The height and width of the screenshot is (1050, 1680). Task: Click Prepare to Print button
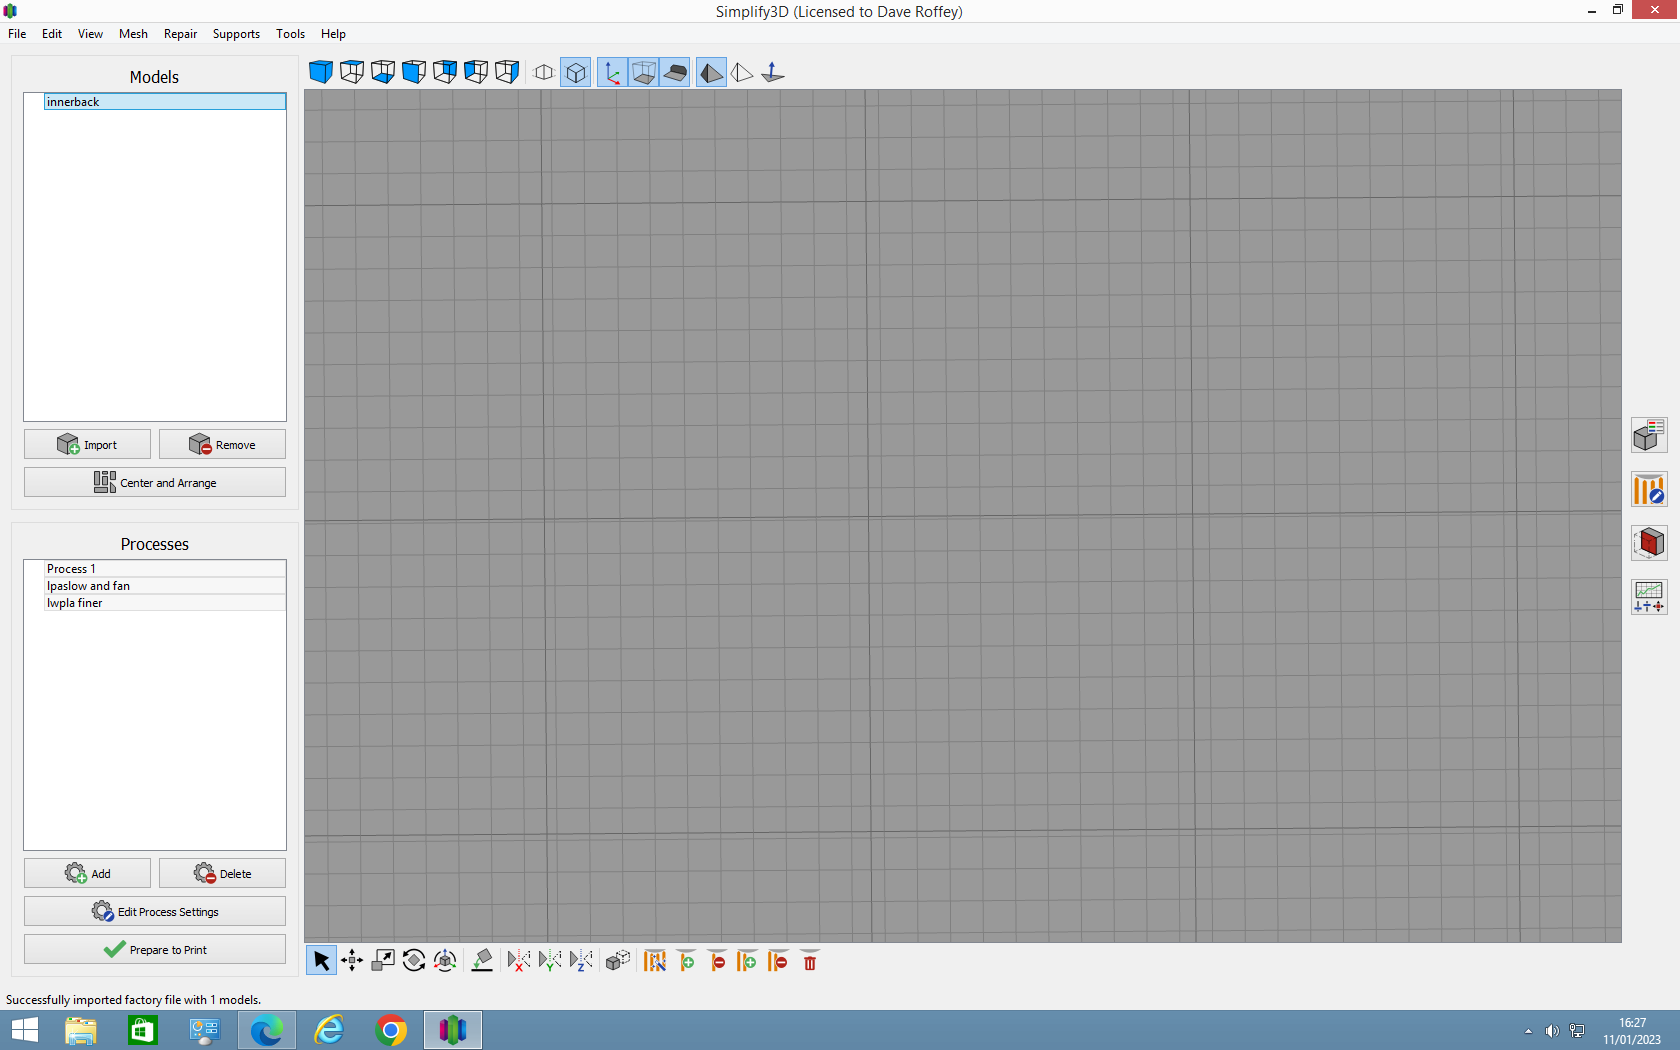(x=155, y=949)
